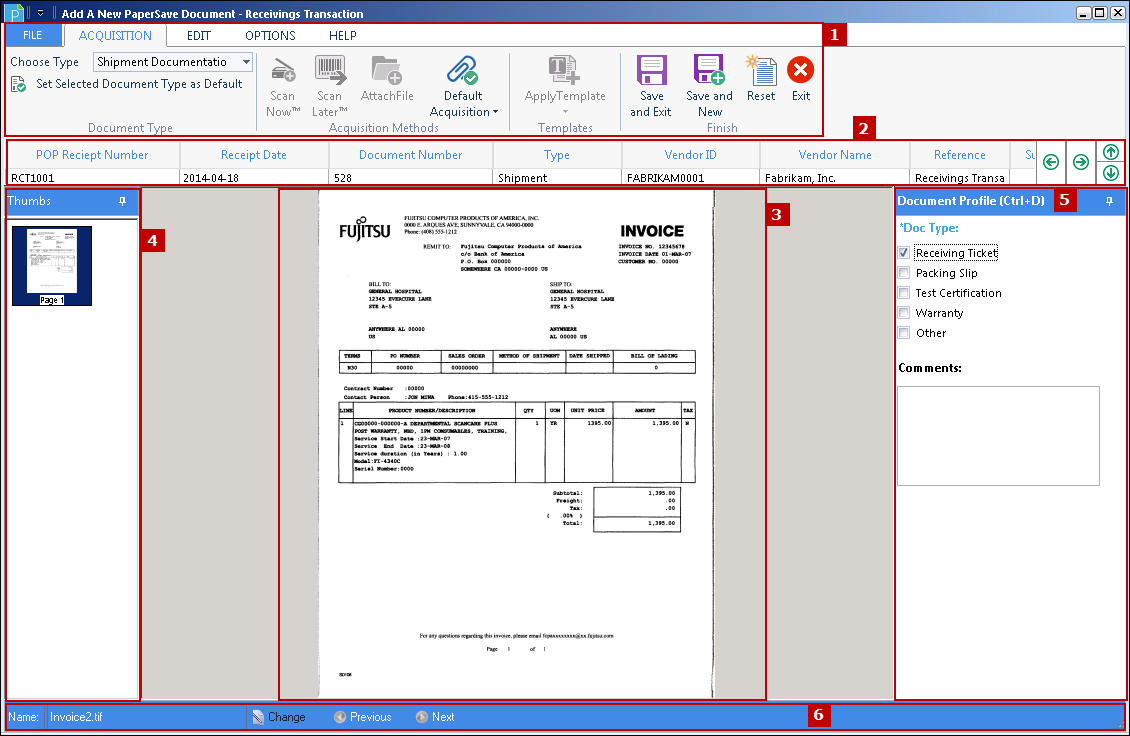Screen dimensions: 1130x736
Task: Click the green right arrow navigation icon
Action: pos(1080,162)
